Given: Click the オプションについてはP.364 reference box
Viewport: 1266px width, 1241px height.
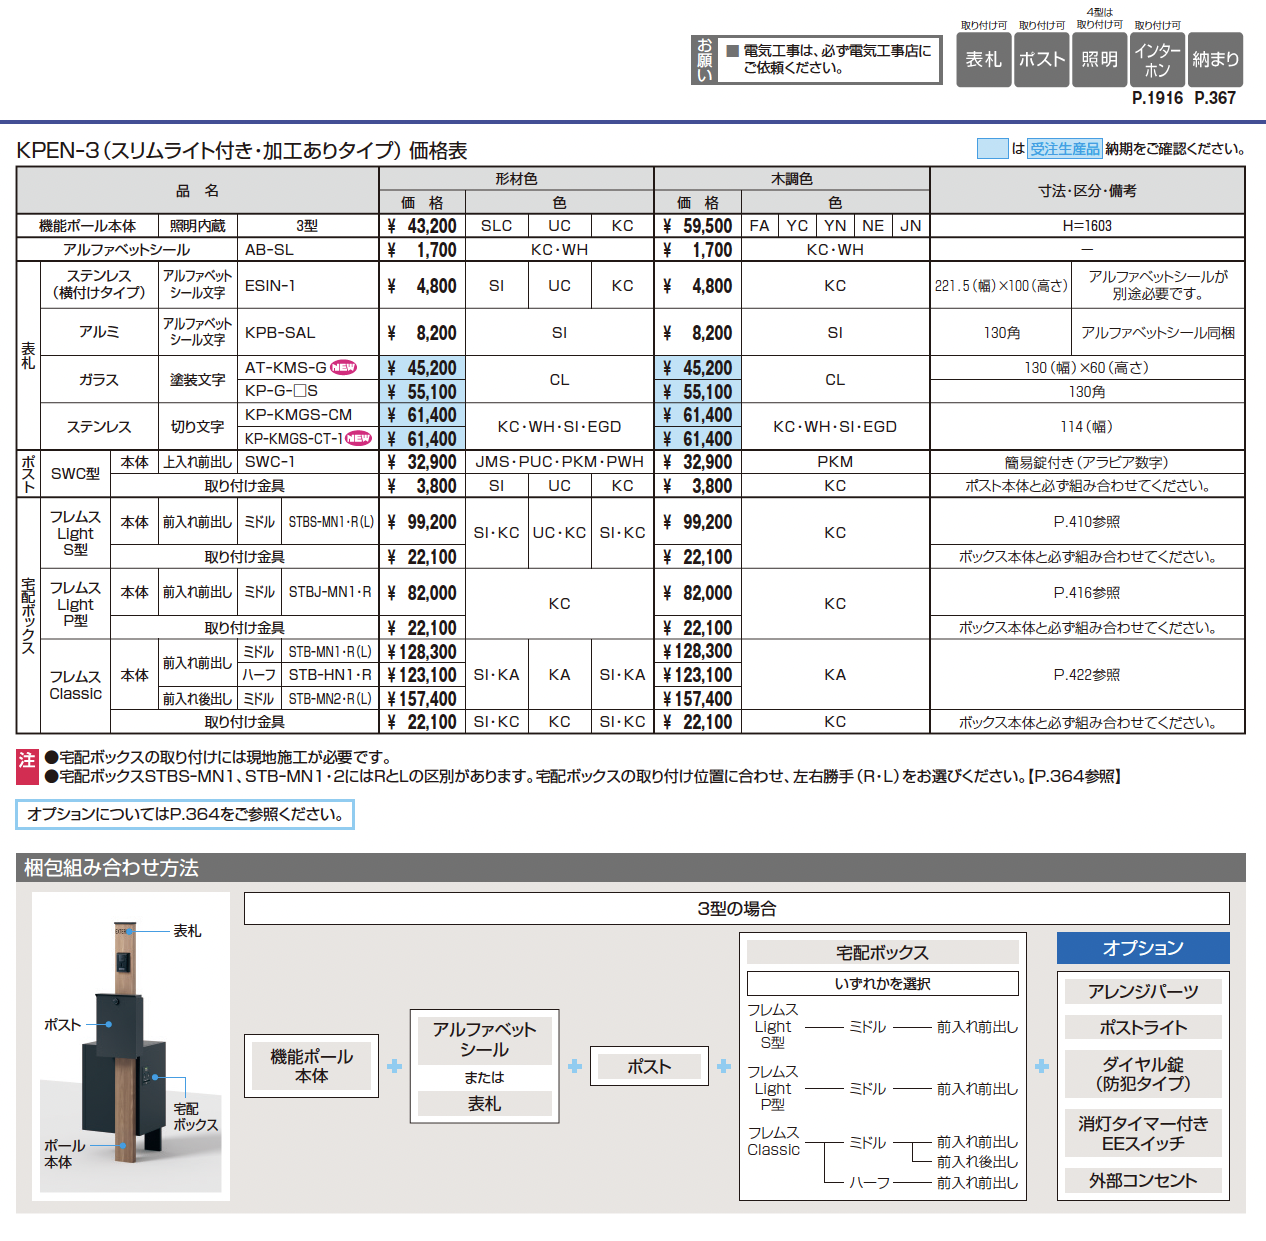Looking at the screenshot, I should click(x=185, y=815).
